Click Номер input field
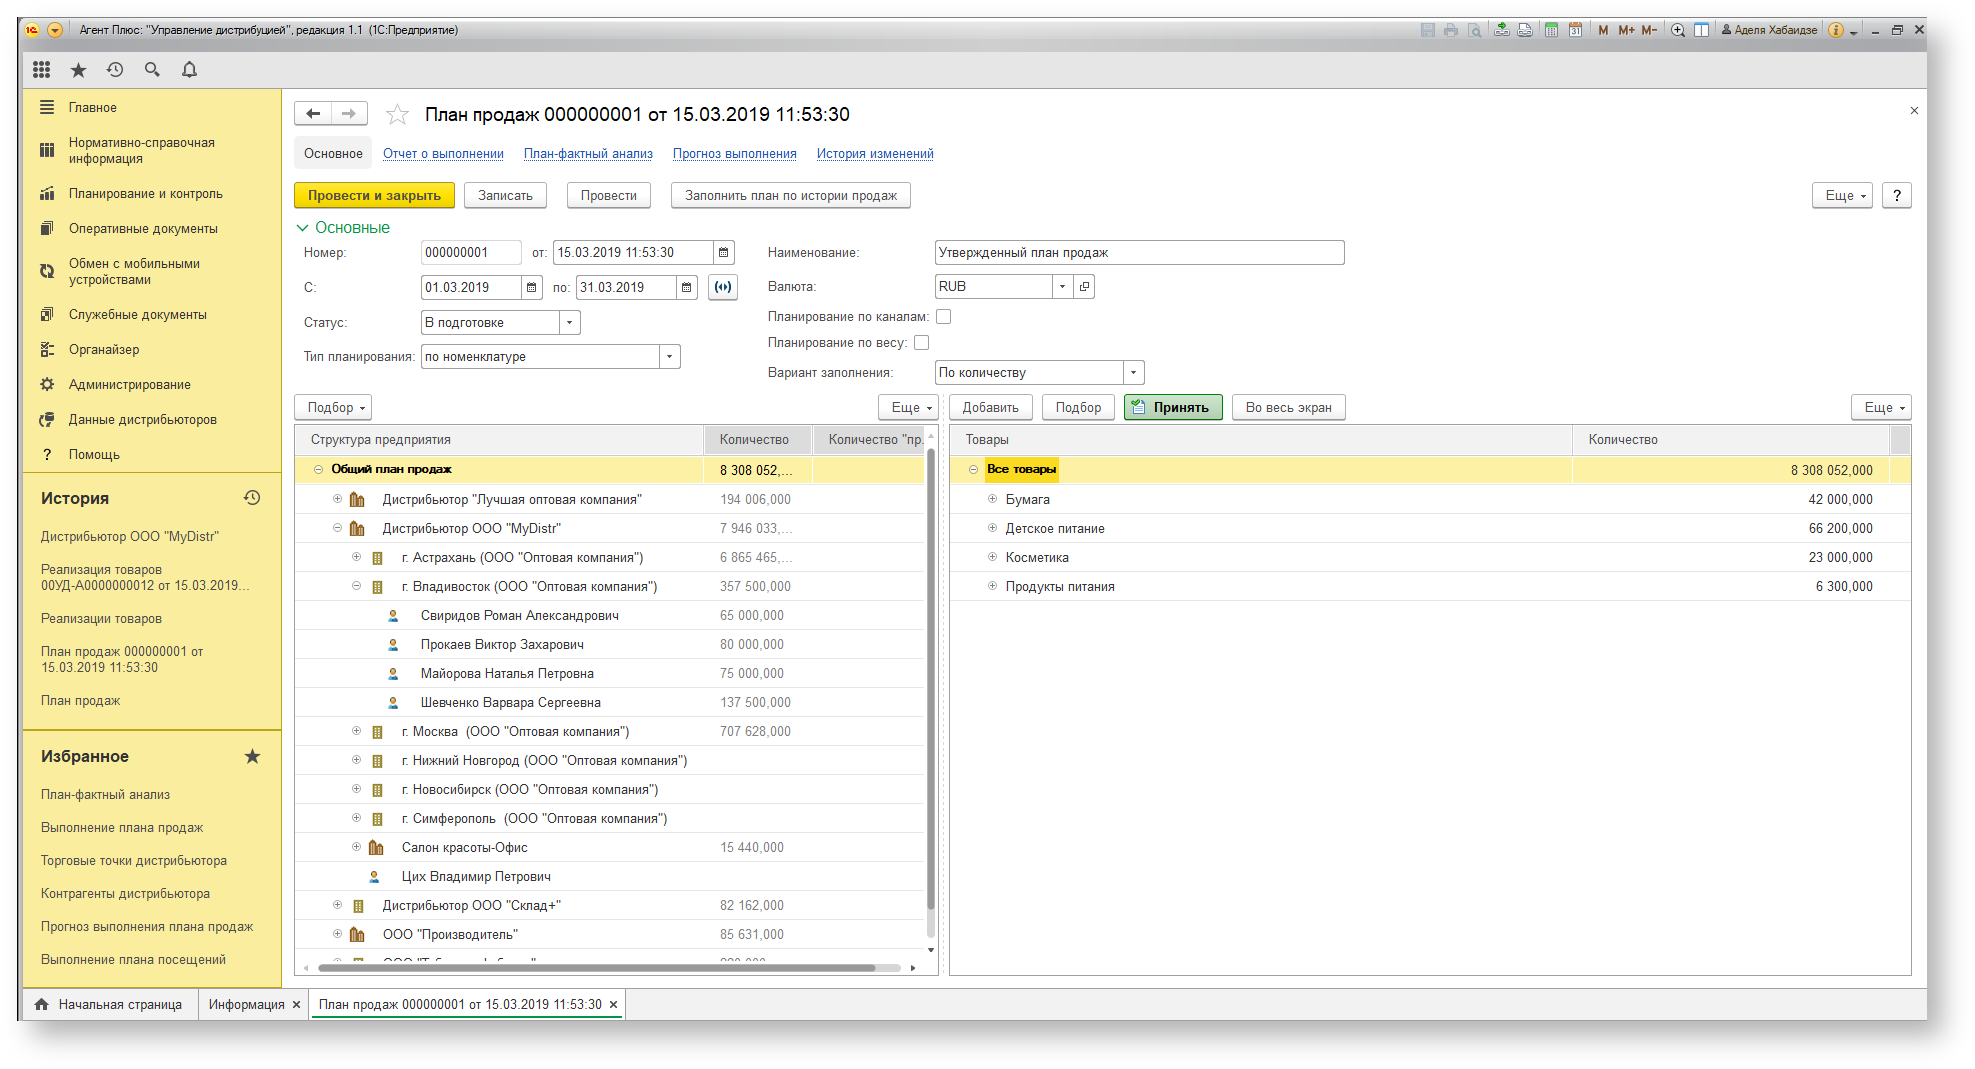This screenshot has width=1975, height=1069. [471, 252]
